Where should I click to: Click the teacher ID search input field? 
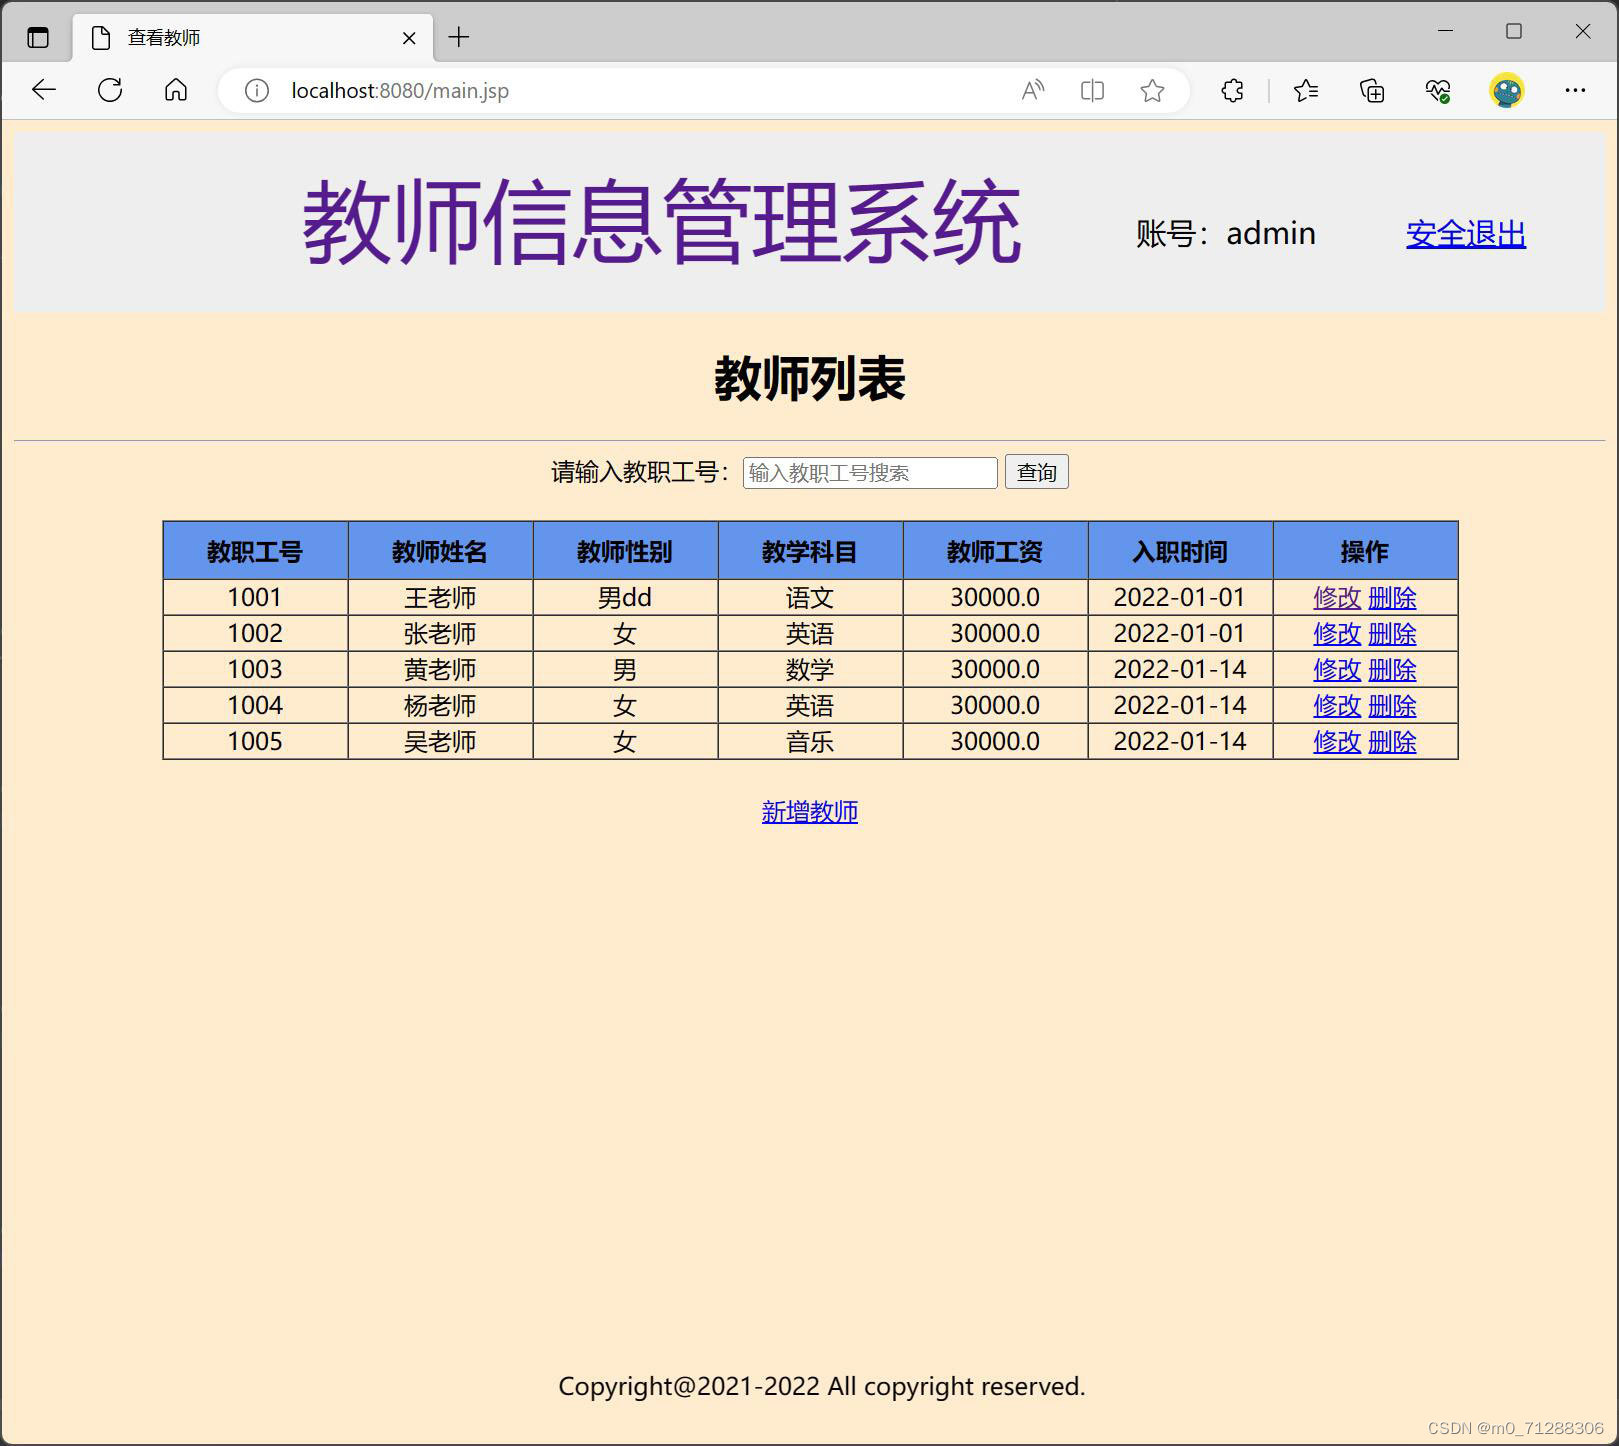[868, 471]
